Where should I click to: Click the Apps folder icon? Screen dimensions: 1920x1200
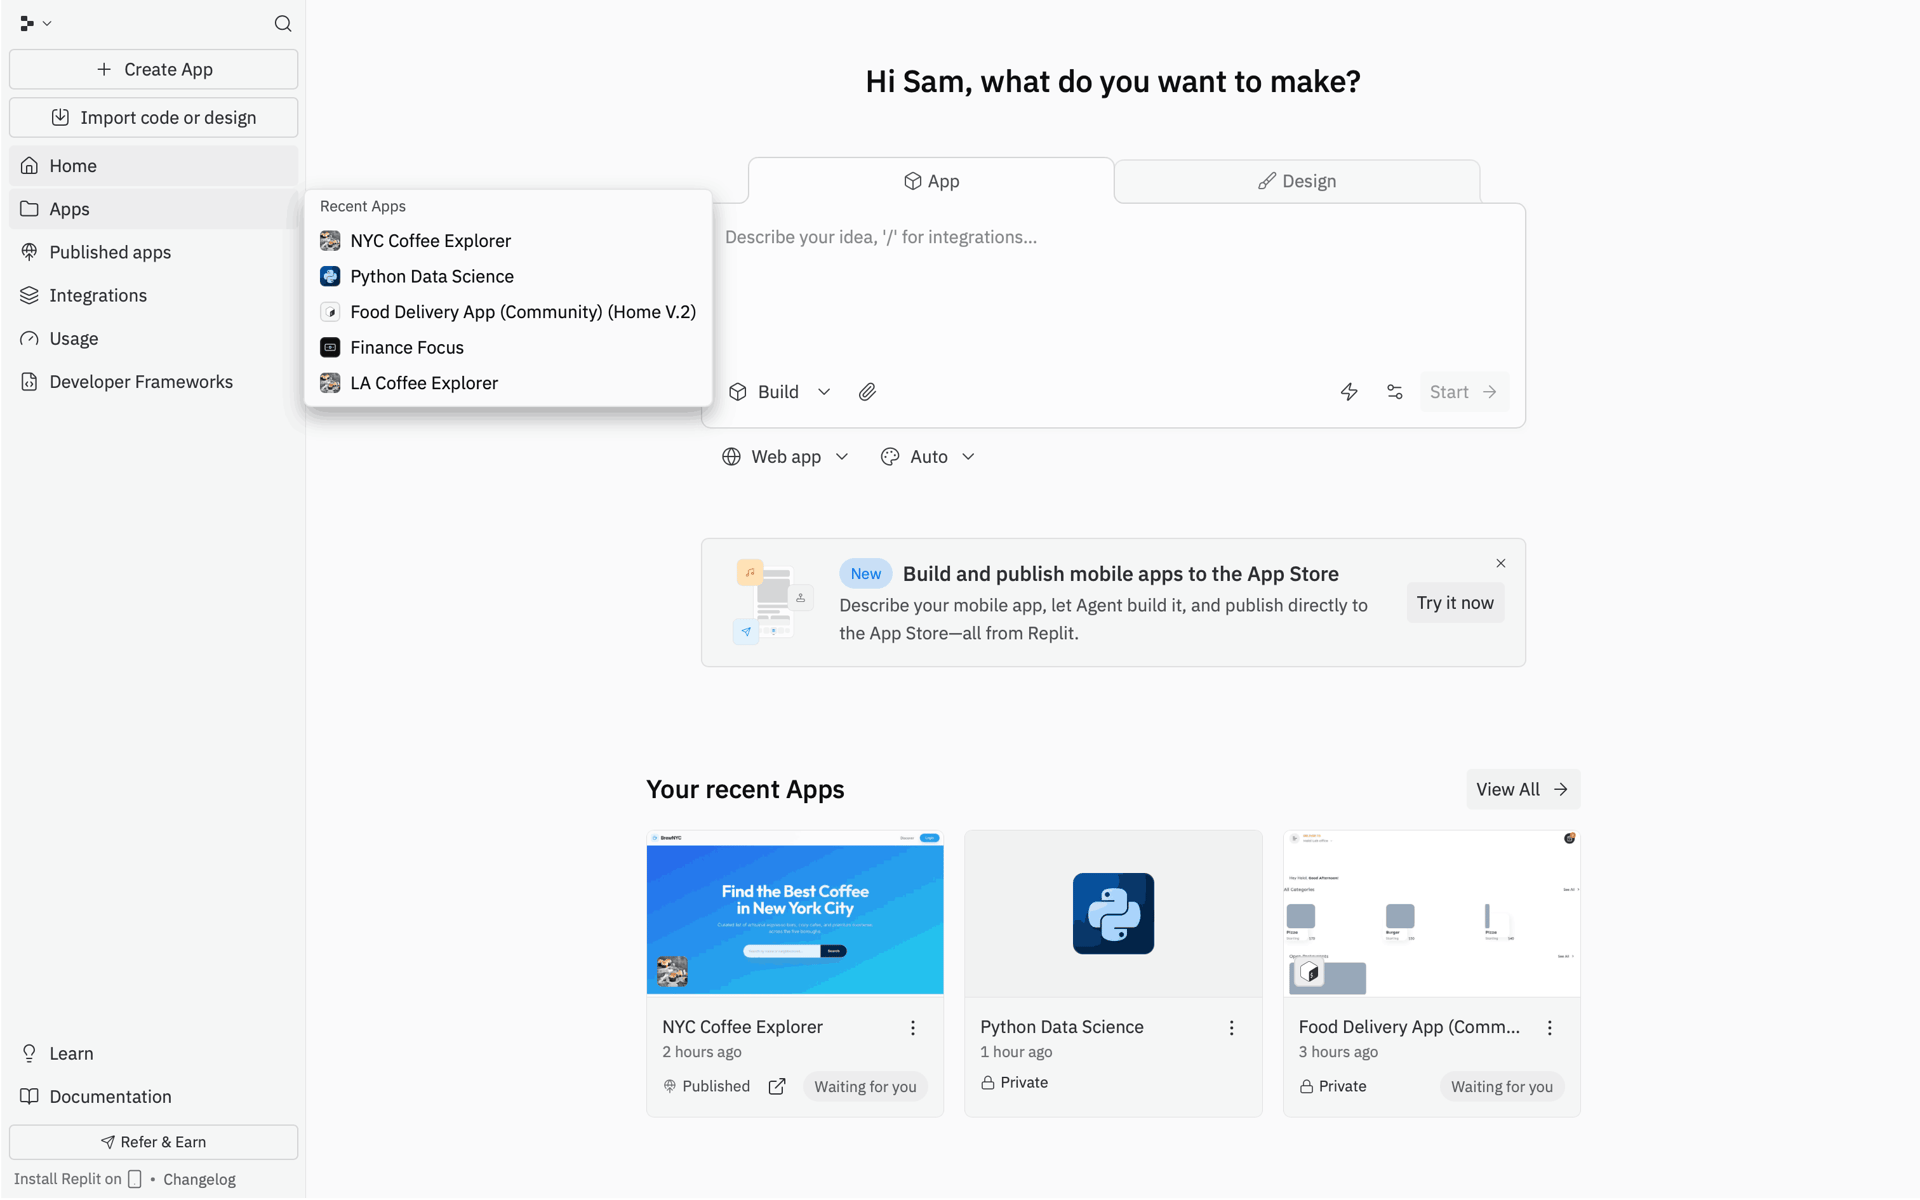tap(30, 209)
